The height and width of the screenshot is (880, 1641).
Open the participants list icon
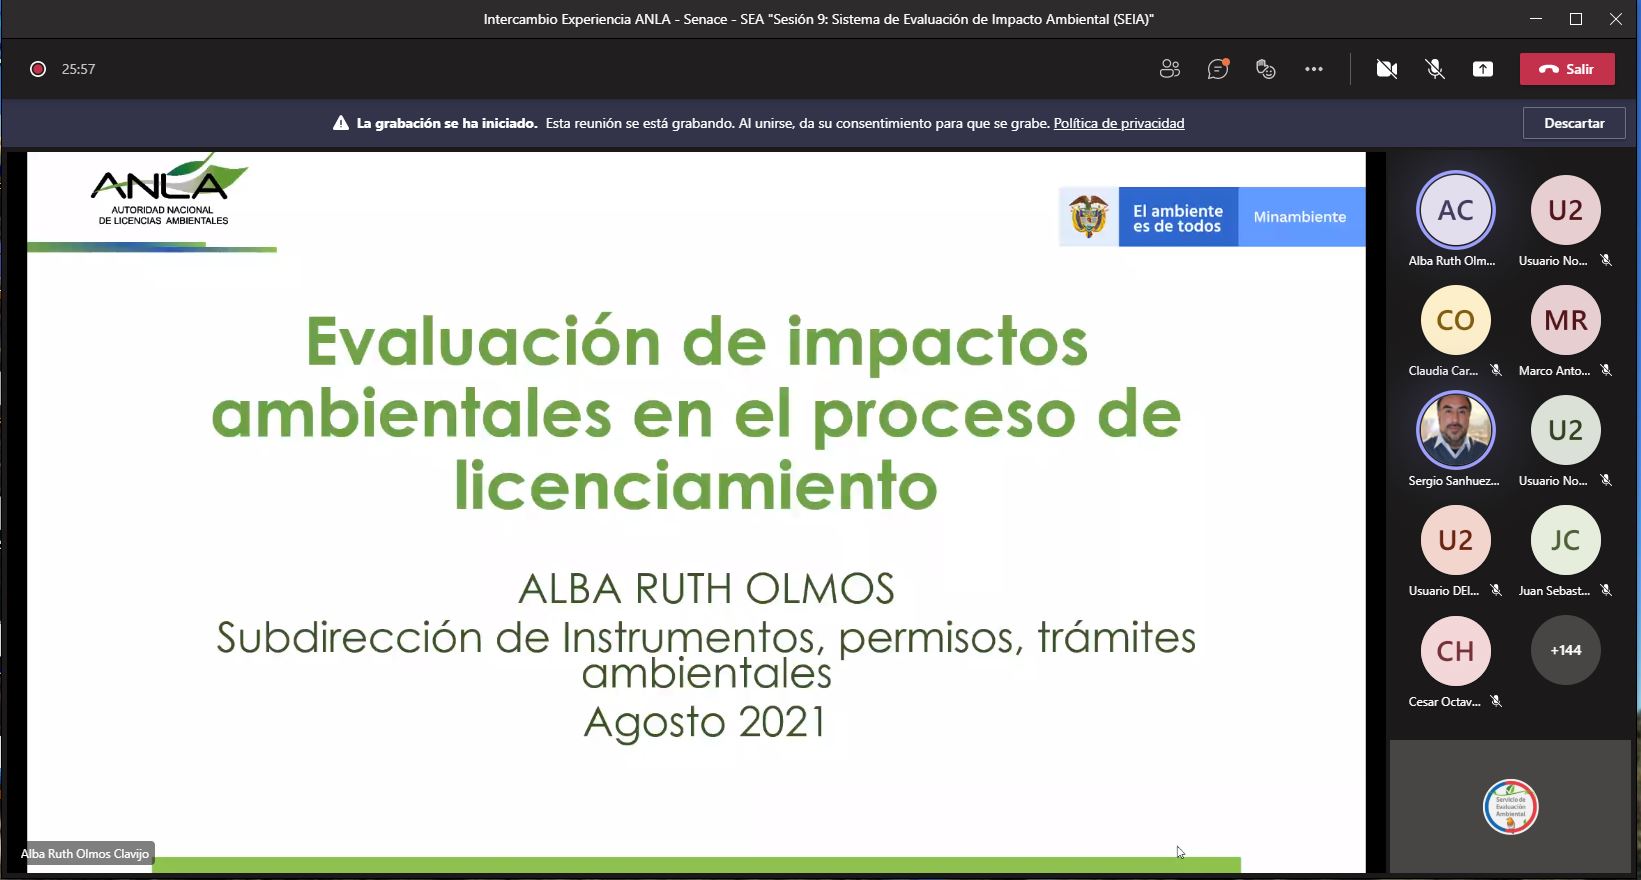point(1169,69)
